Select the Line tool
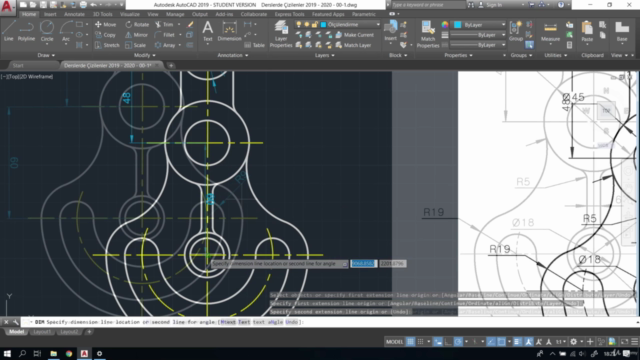Viewport: 640px width, 360px height. tap(9, 31)
